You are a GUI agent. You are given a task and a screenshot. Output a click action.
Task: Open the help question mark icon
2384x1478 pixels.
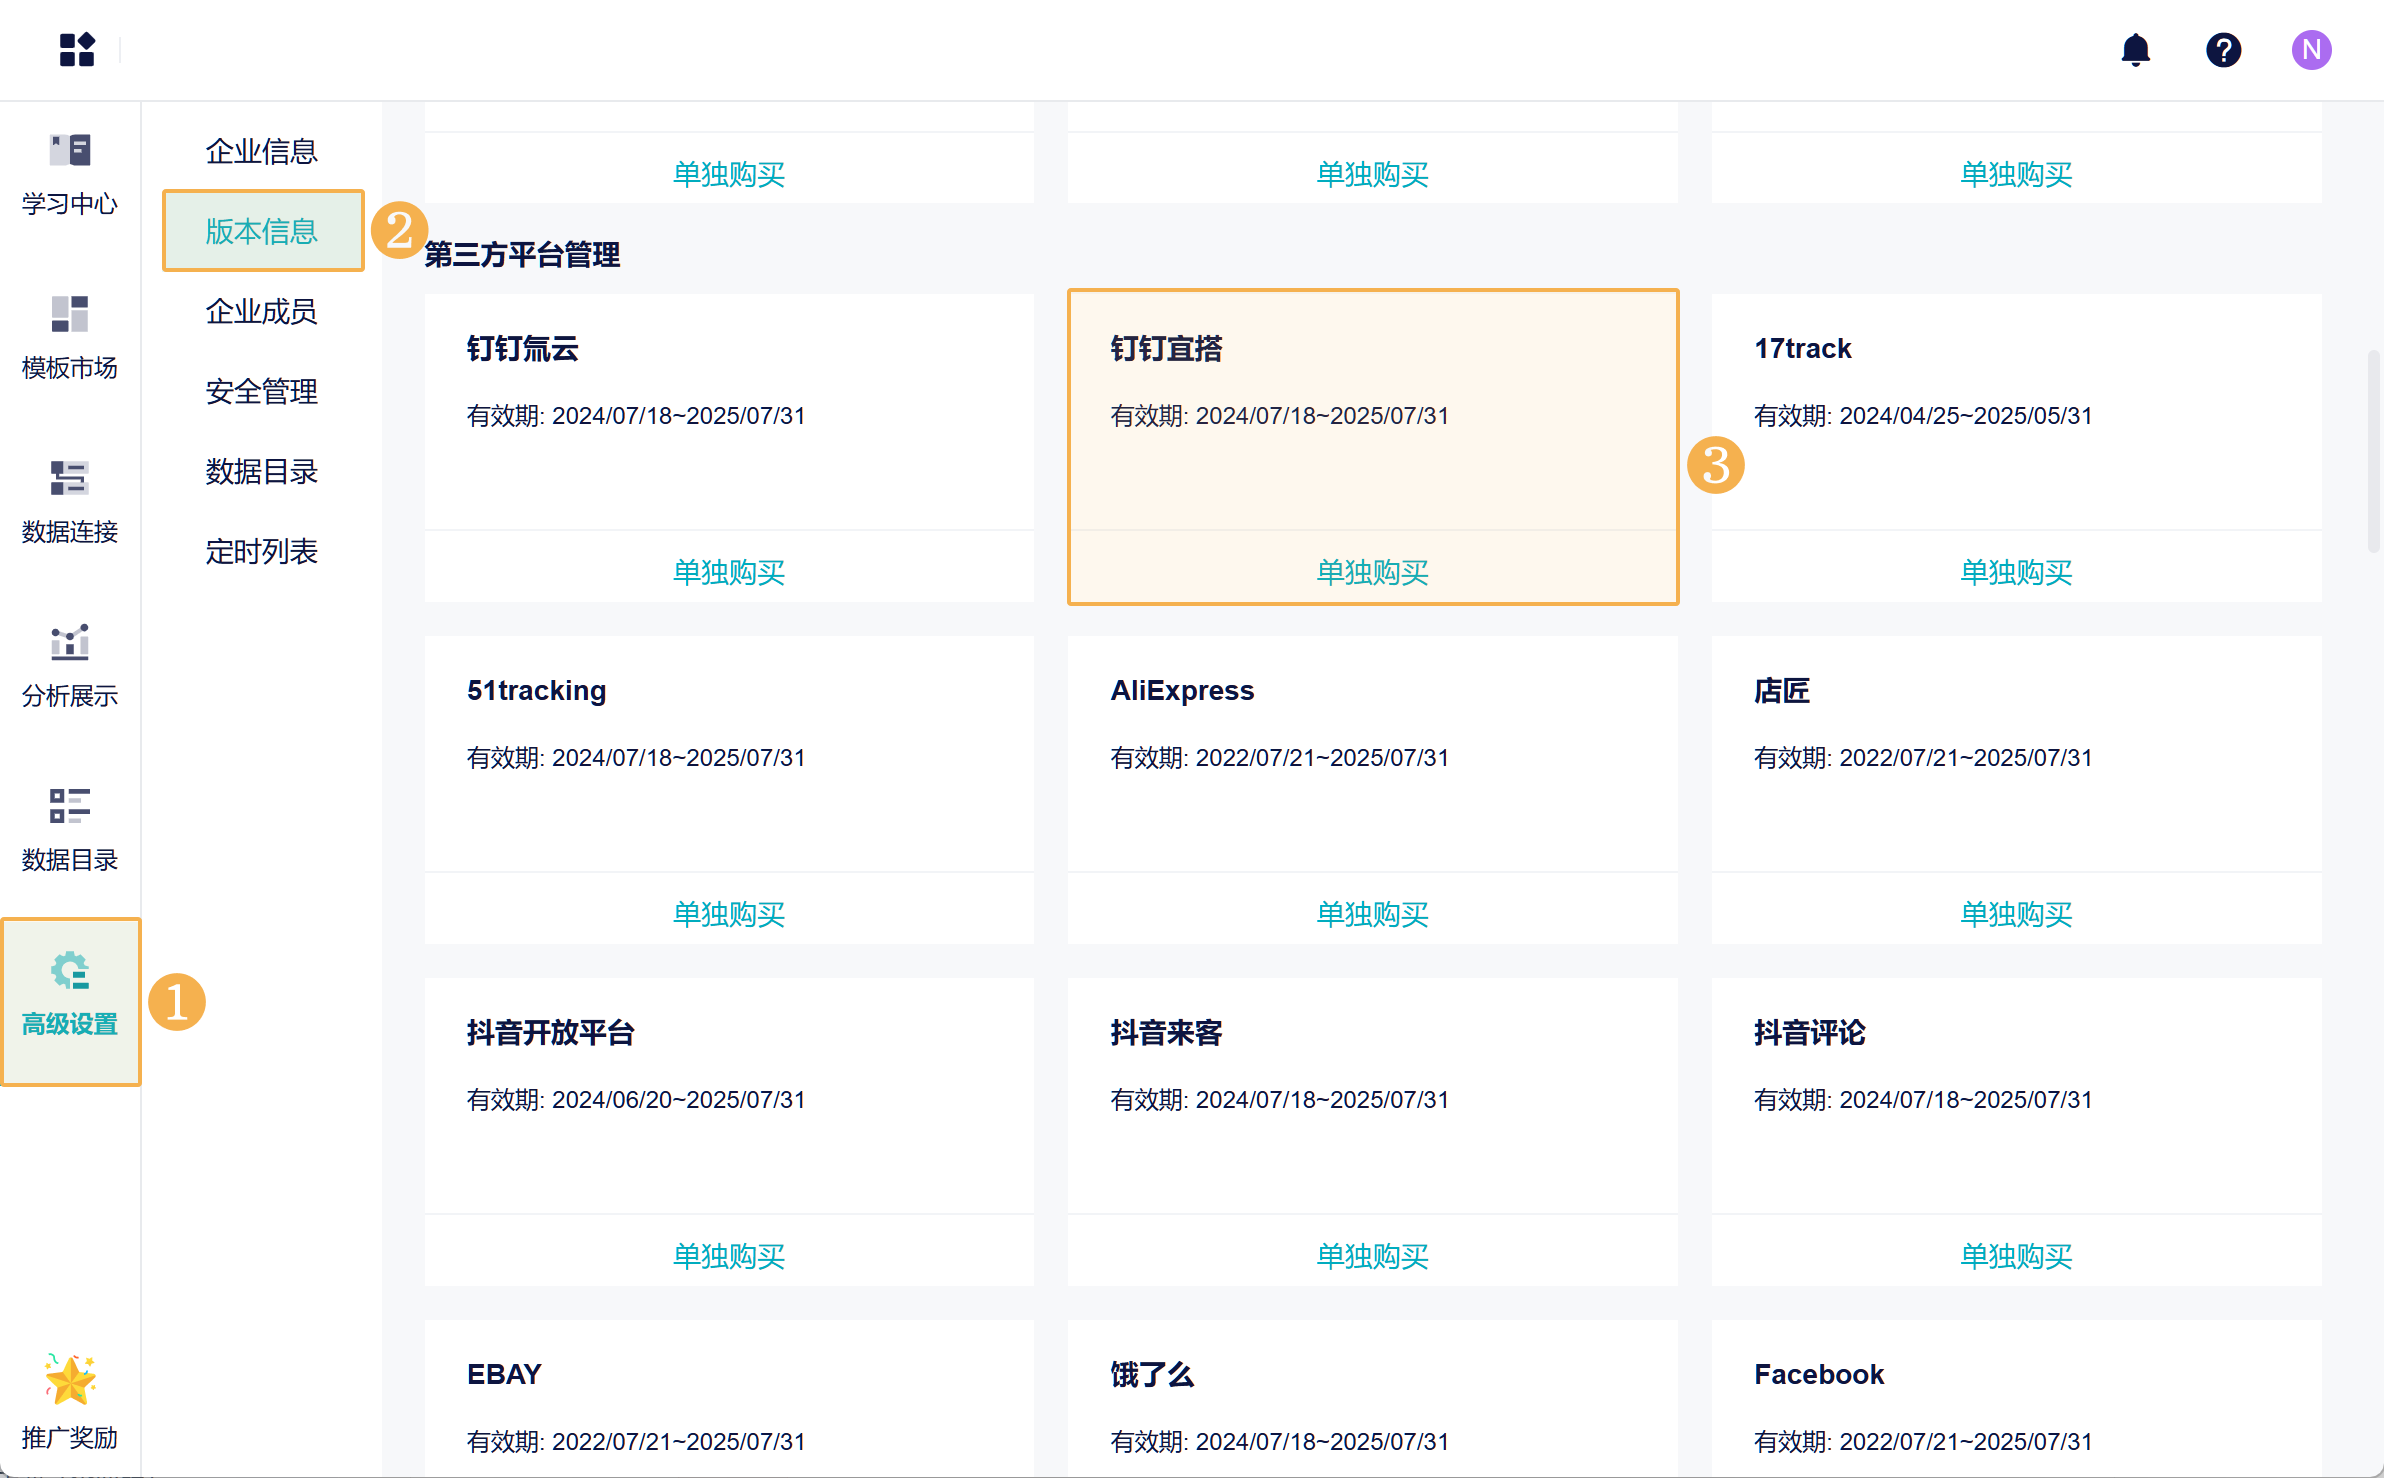(2223, 49)
